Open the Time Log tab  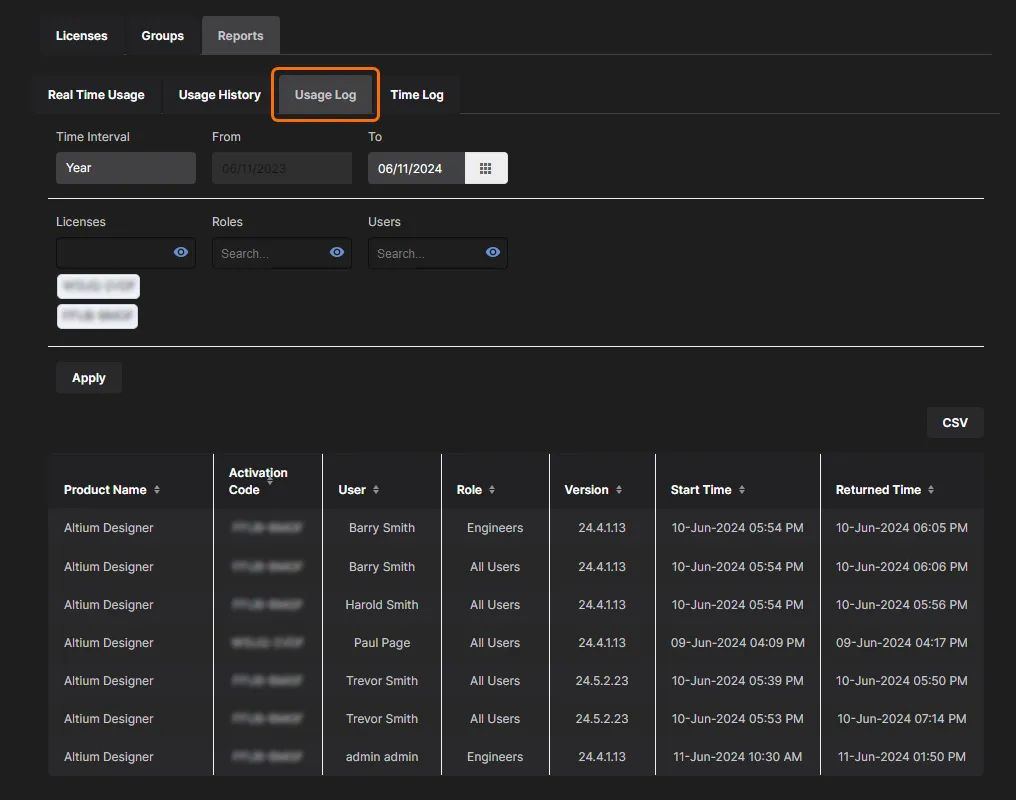(x=417, y=95)
